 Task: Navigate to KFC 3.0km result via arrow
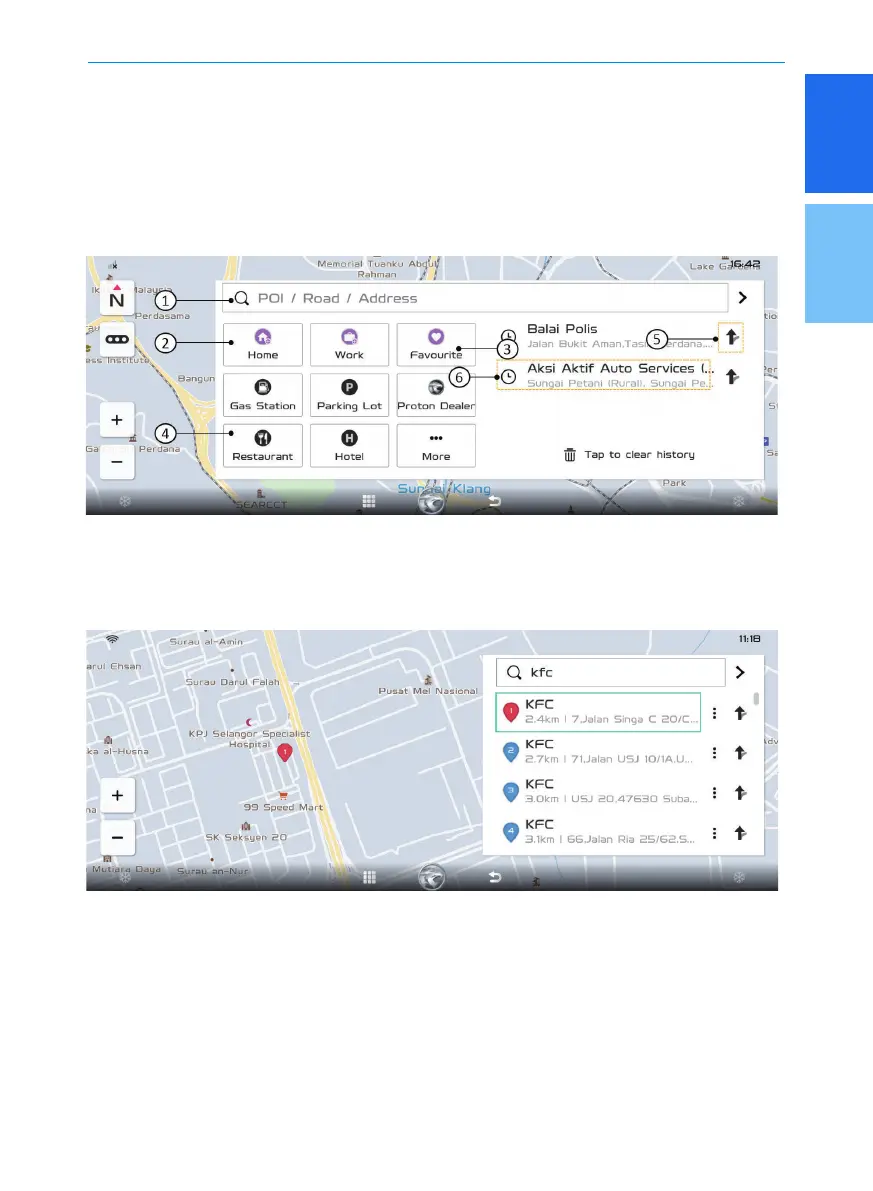pyautogui.click(x=740, y=793)
